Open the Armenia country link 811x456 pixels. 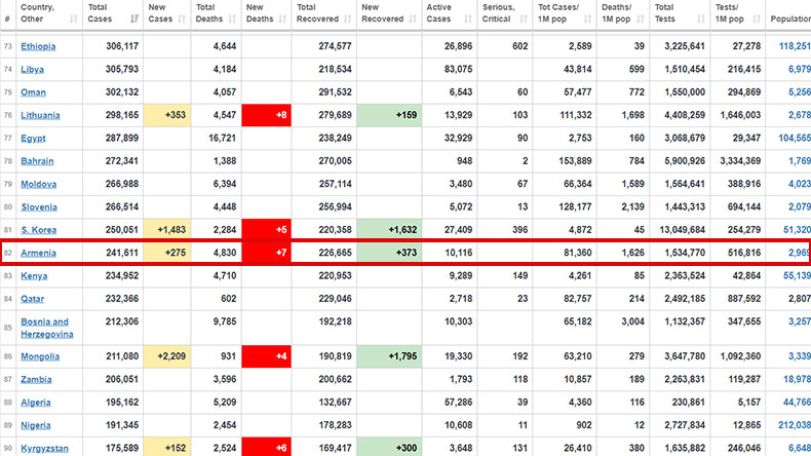coord(38,253)
